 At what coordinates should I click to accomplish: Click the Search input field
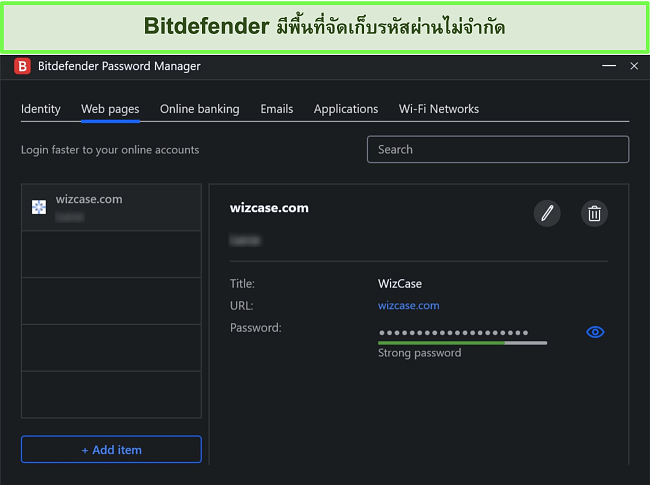pyautogui.click(x=498, y=149)
